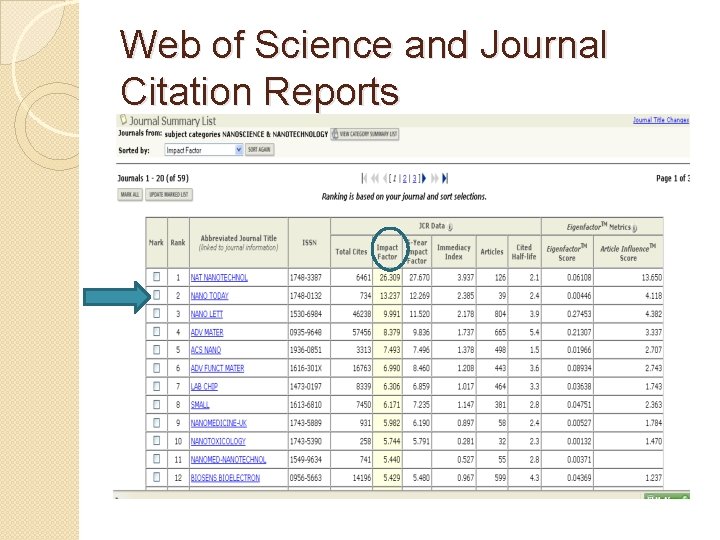Tick the mark checkbox for BIOSENS BIOELECTRON
The width and height of the screenshot is (720, 540).
tap(157, 477)
